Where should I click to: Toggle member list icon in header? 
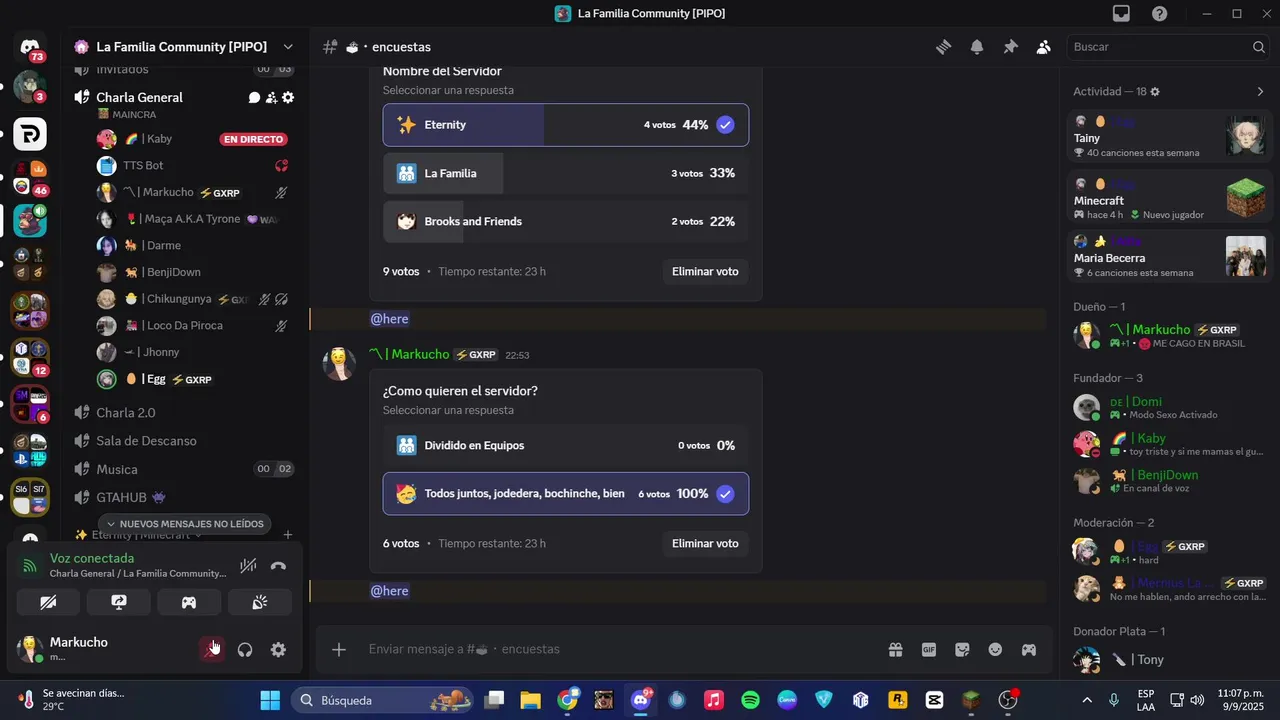click(x=1044, y=47)
